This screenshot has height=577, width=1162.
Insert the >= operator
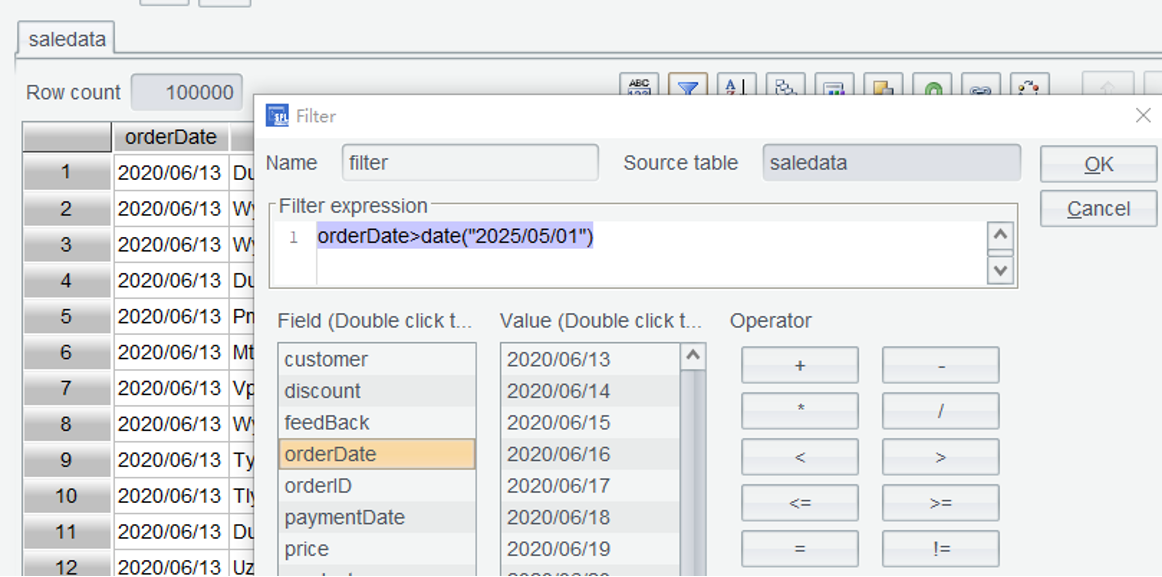940,503
